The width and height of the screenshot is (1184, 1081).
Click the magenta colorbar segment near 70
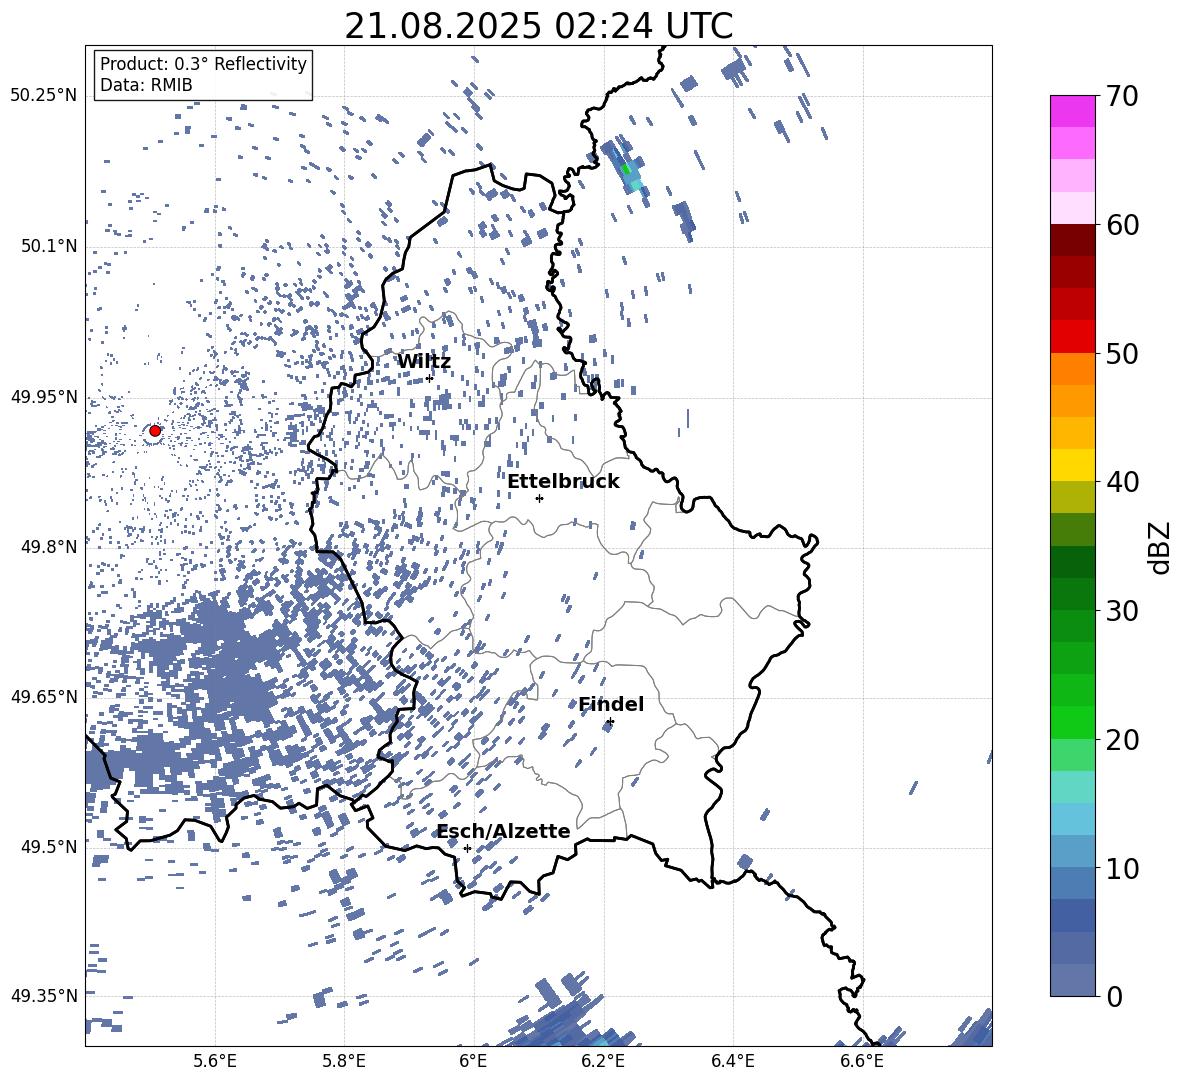[1072, 112]
